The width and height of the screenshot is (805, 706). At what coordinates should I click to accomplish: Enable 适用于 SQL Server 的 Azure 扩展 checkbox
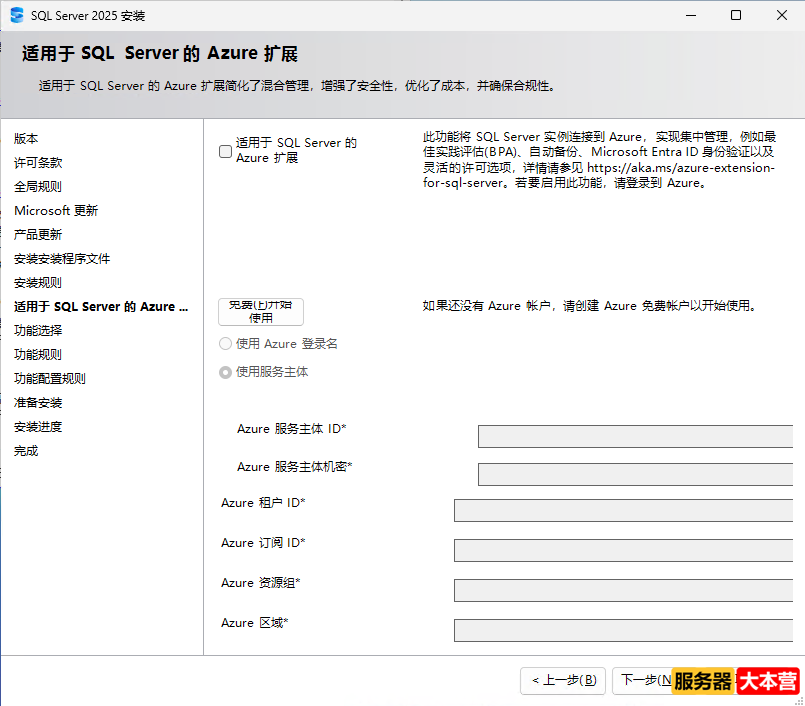tap(224, 152)
